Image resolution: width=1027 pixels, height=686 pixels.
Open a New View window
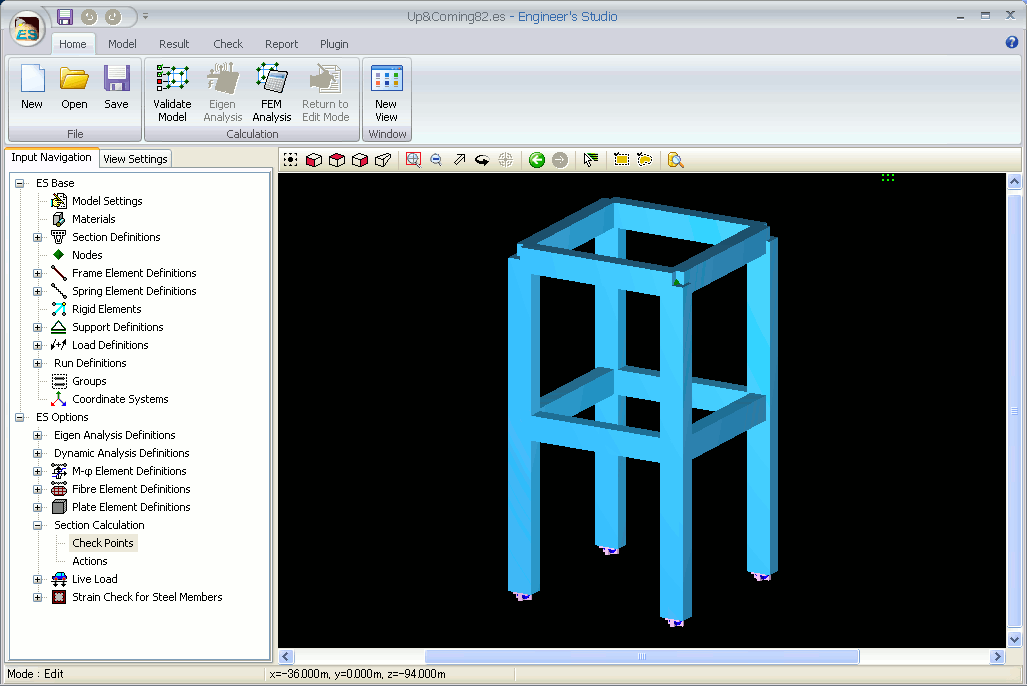[x=386, y=91]
